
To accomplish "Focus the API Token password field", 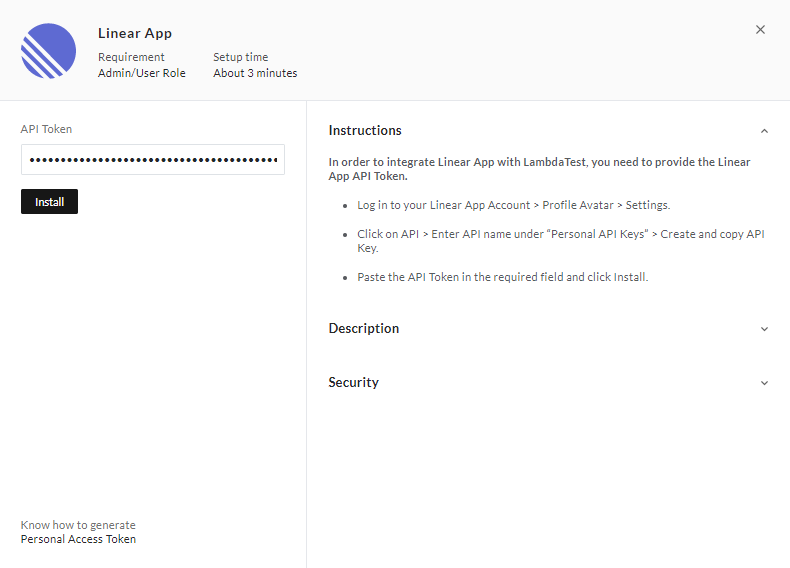I will click(x=152, y=160).
